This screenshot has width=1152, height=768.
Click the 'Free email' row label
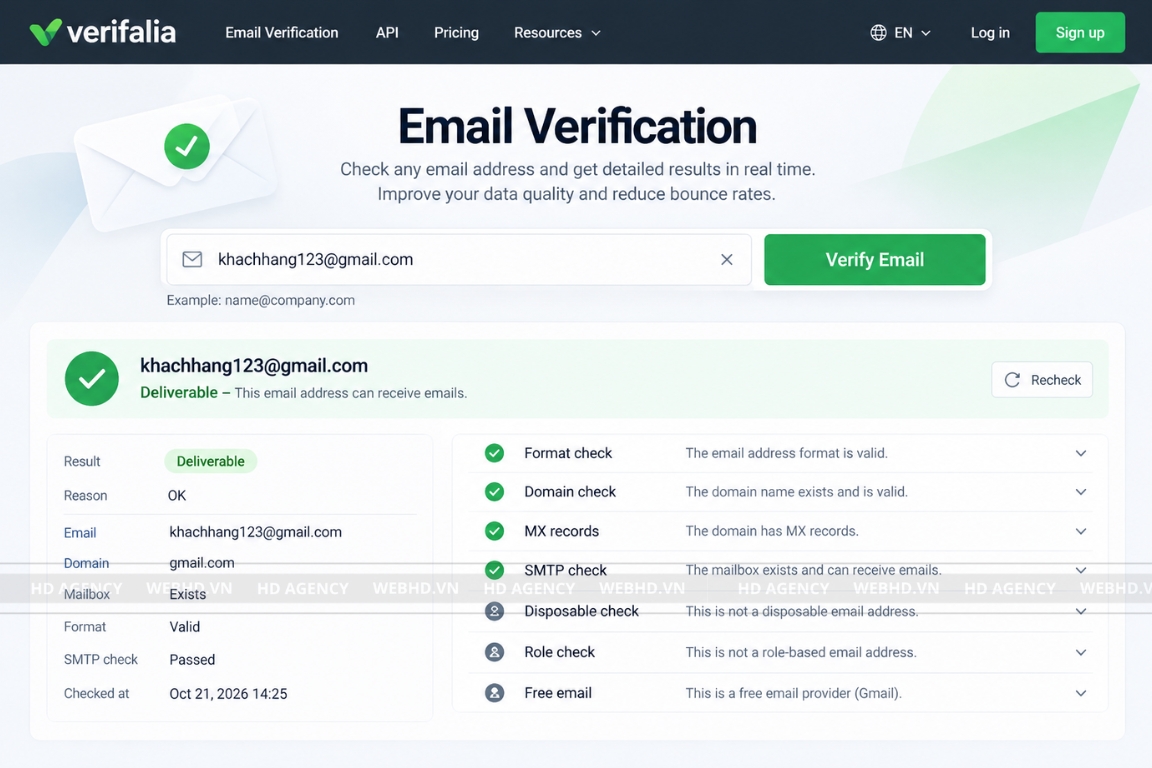[x=558, y=692]
